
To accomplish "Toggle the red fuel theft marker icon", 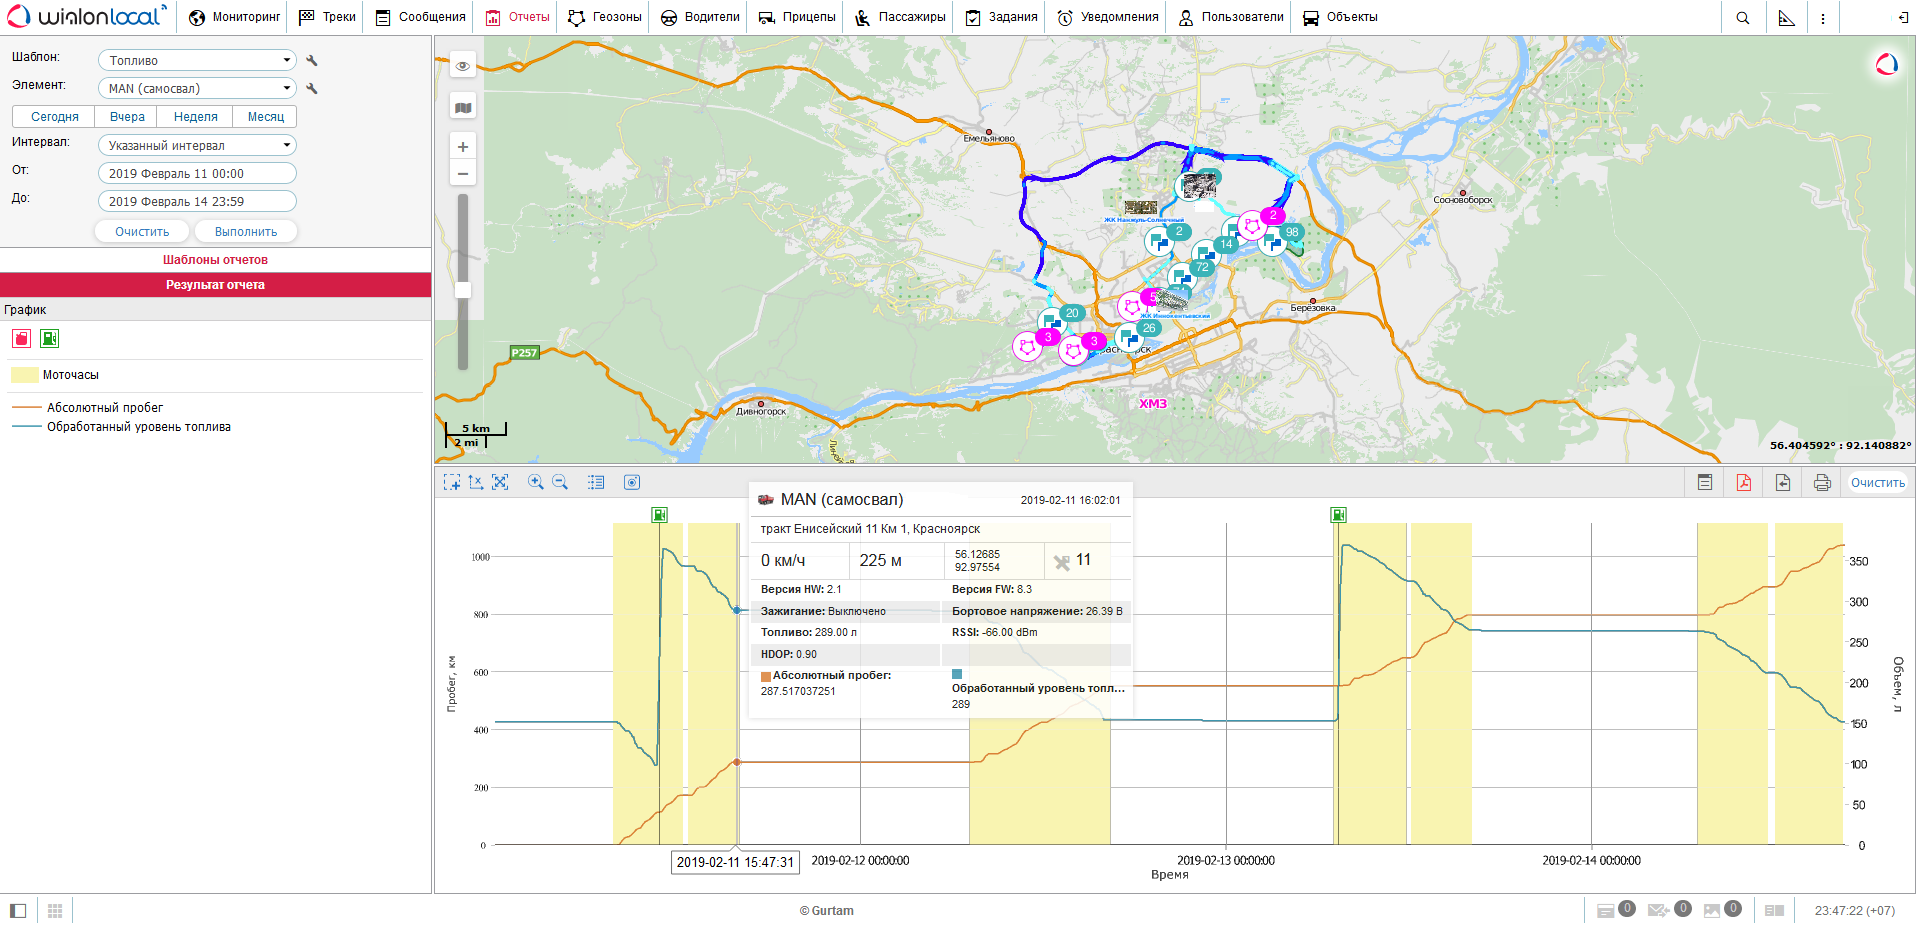I will pyautogui.click(x=22, y=339).
